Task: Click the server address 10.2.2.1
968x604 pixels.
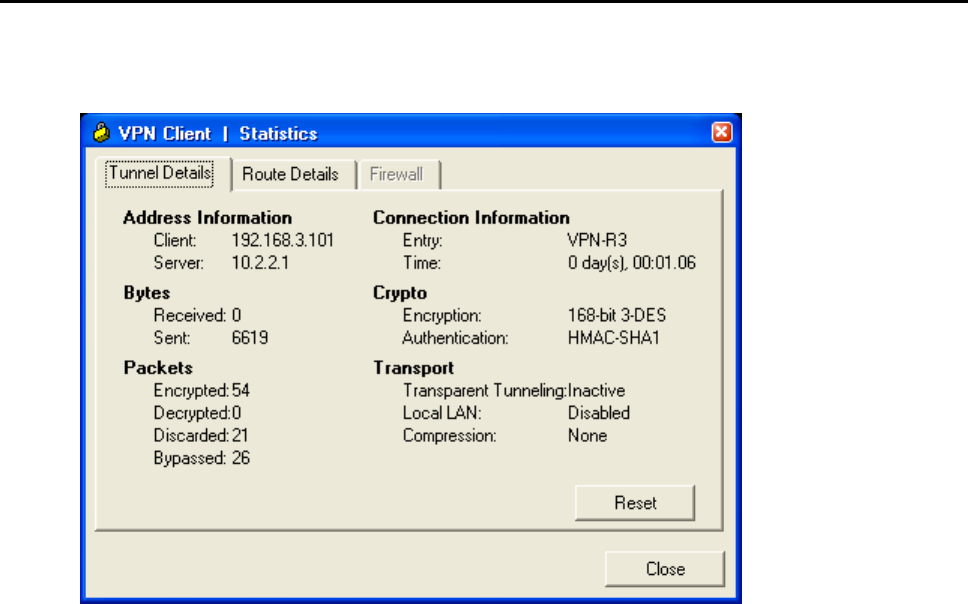Action: pyautogui.click(x=260, y=263)
